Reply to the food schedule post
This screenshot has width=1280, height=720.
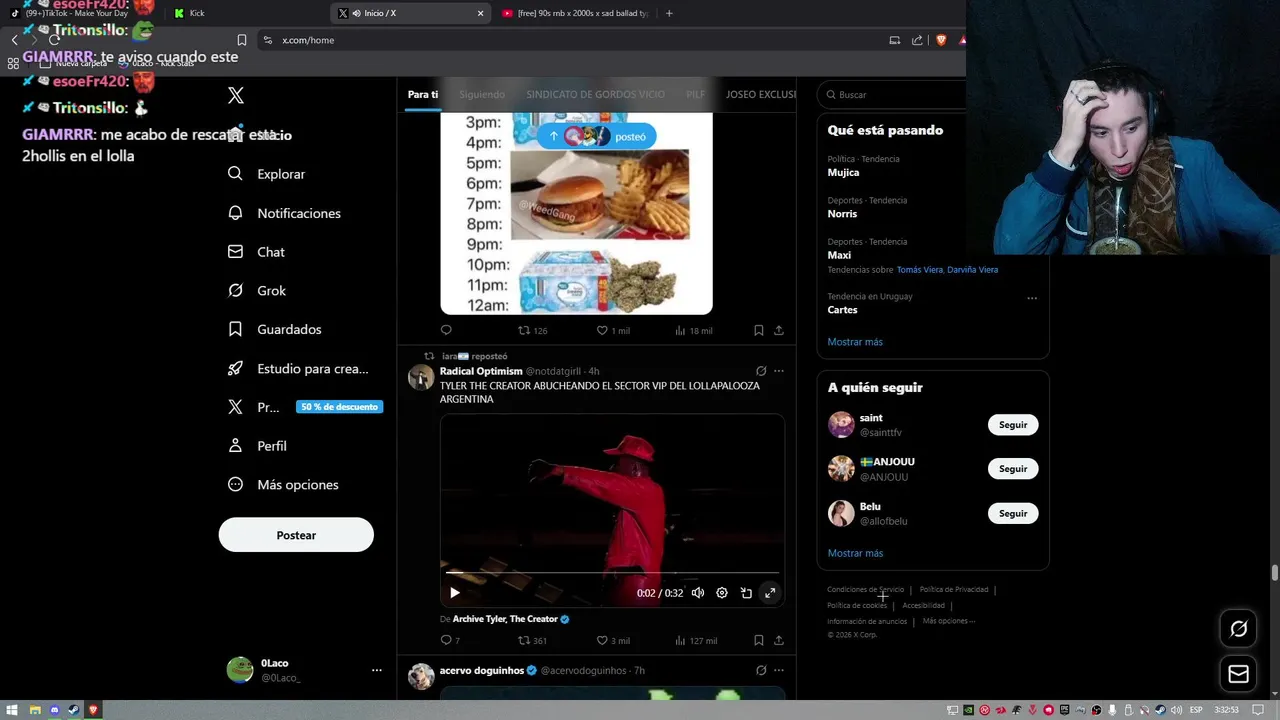446,330
